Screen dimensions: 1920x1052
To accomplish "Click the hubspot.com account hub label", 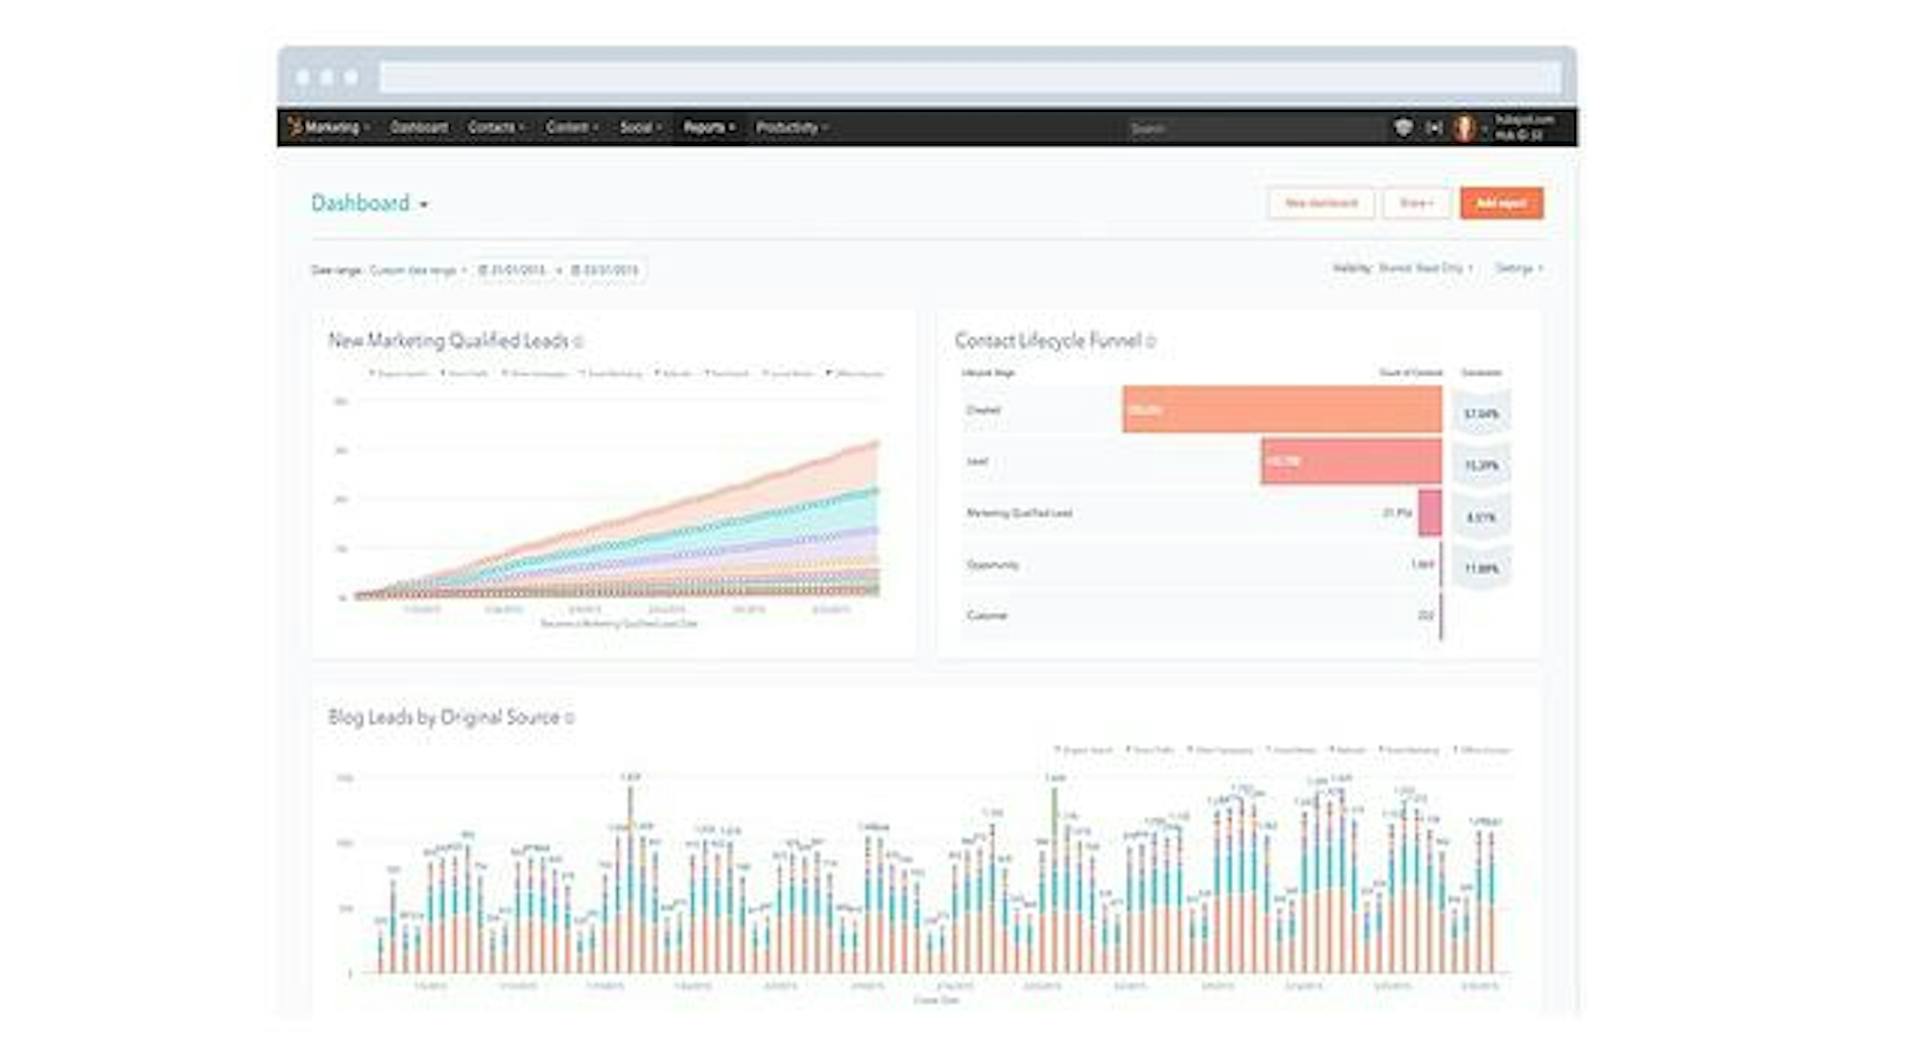I will pos(1525,127).
